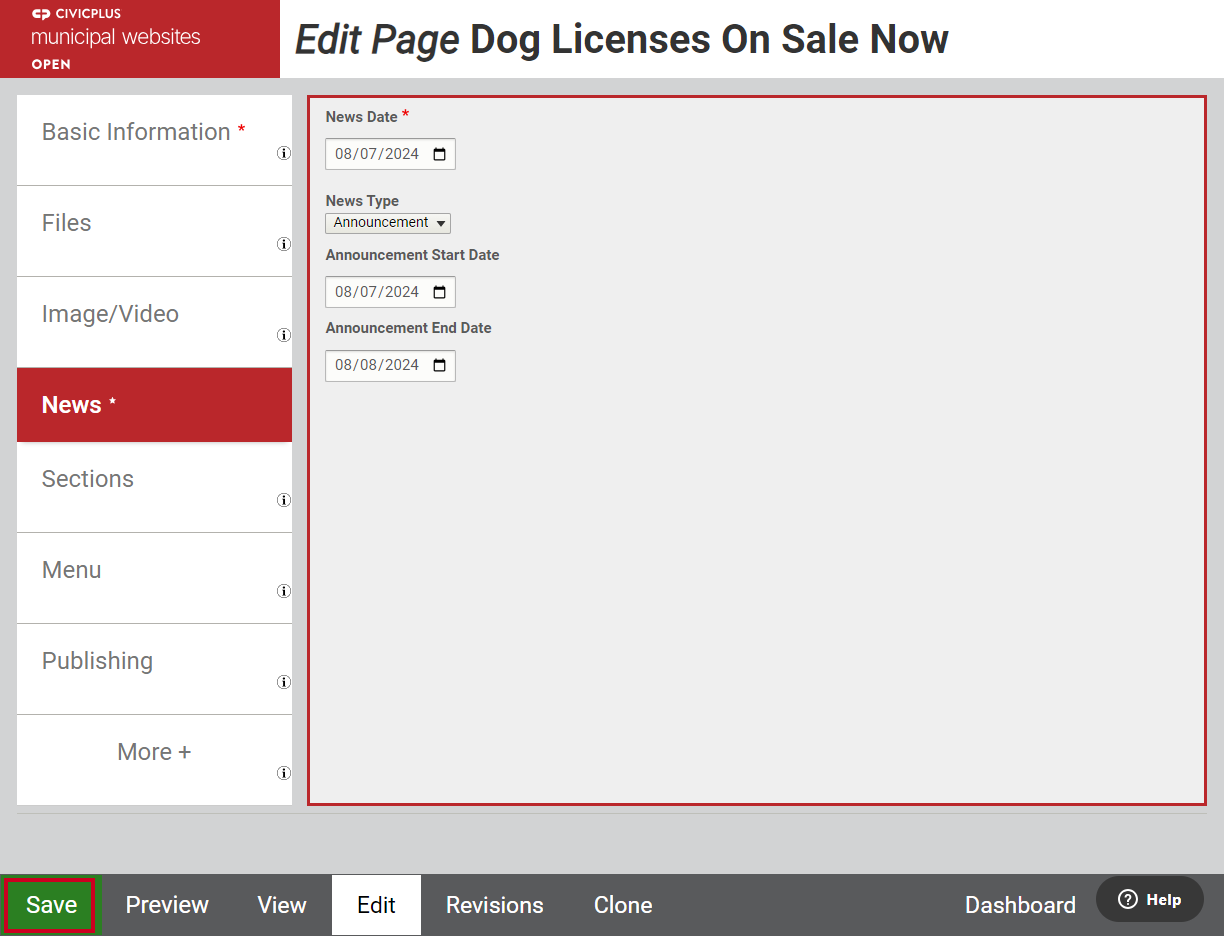Click View in the bottom bar
Viewport: 1224px width, 936px height.
[x=282, y=905]
